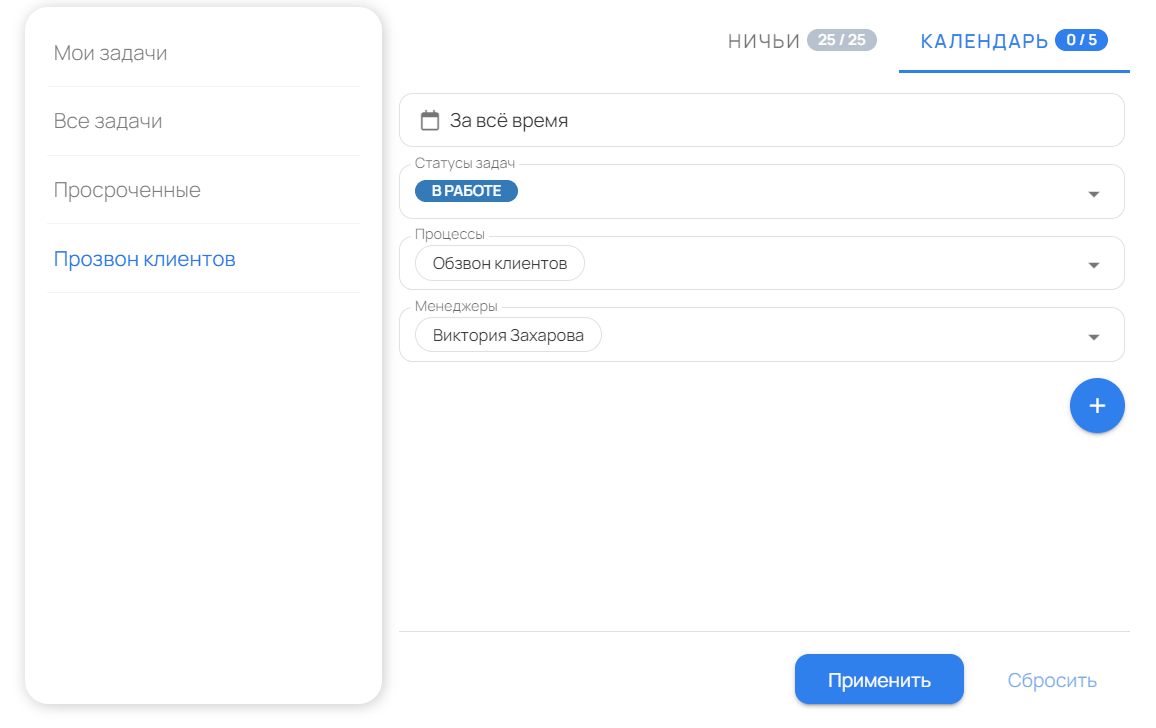The width and height of the screenshot is (1156, 728).
Task: Click the Обзвон клиентов process chip
Action: tap(500, 264)
